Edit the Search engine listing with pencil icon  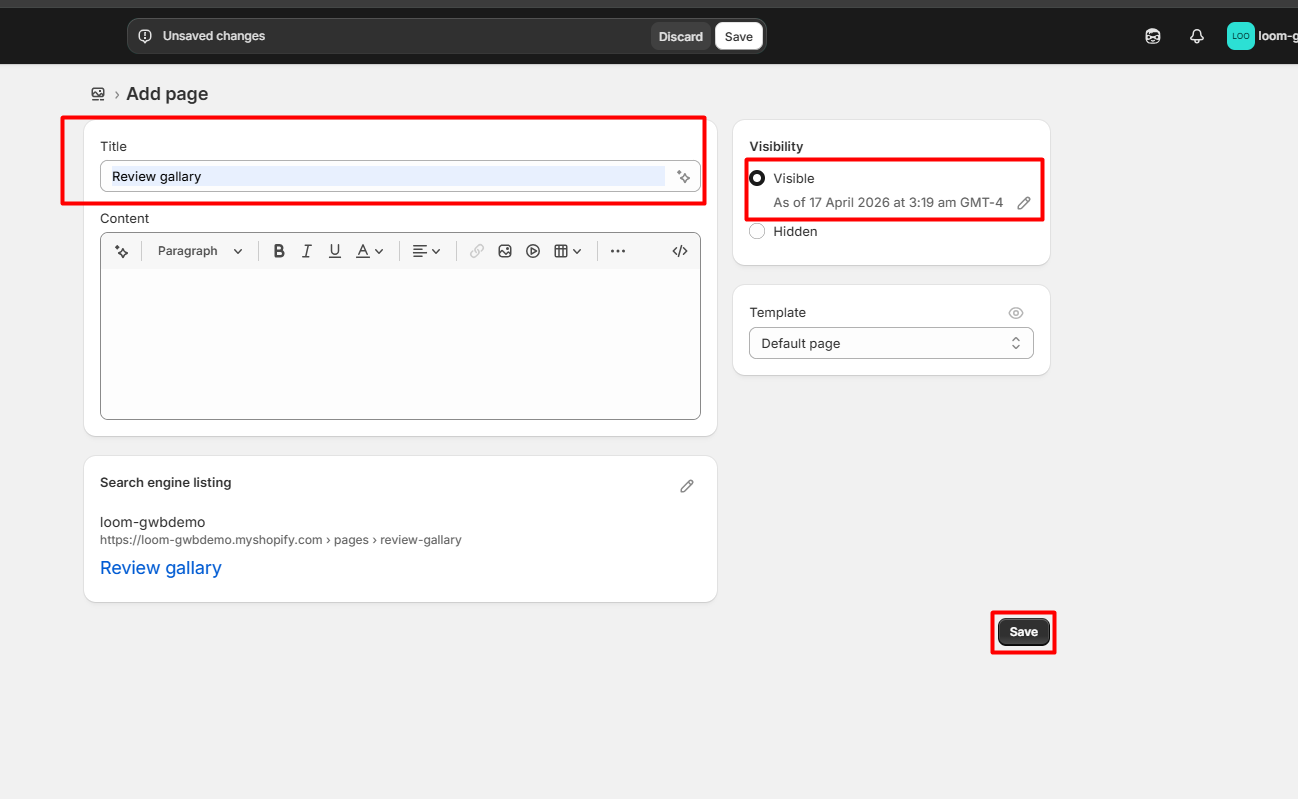(x=687, y=486)
